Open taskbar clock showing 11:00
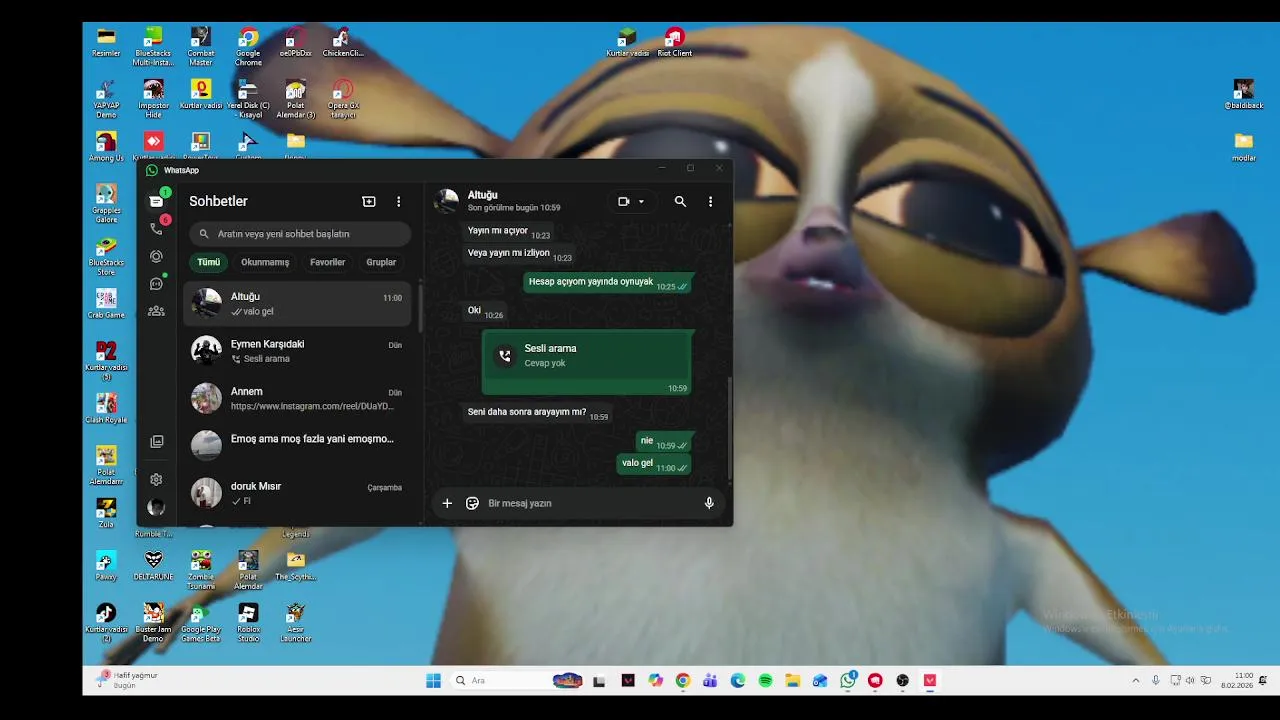Image resolution: width=1280 pixels, height=720 pixels. point(1237,681)
